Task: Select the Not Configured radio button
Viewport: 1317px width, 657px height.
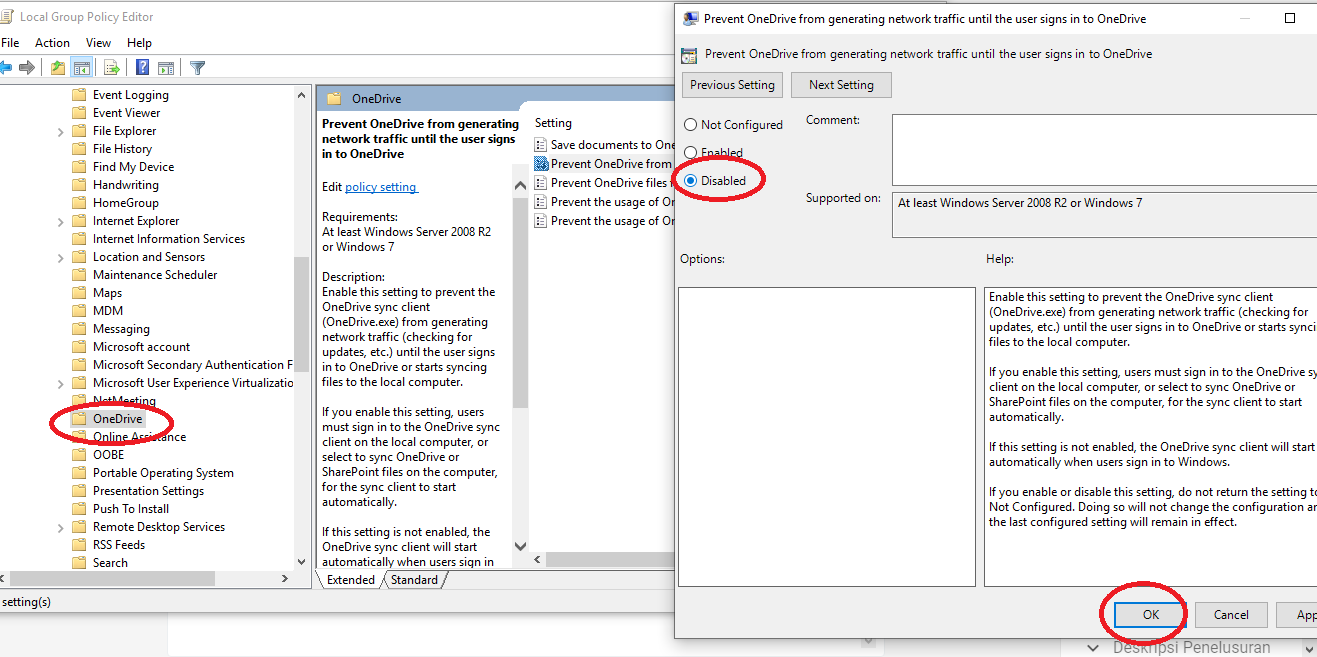Action: click(690, 125)
